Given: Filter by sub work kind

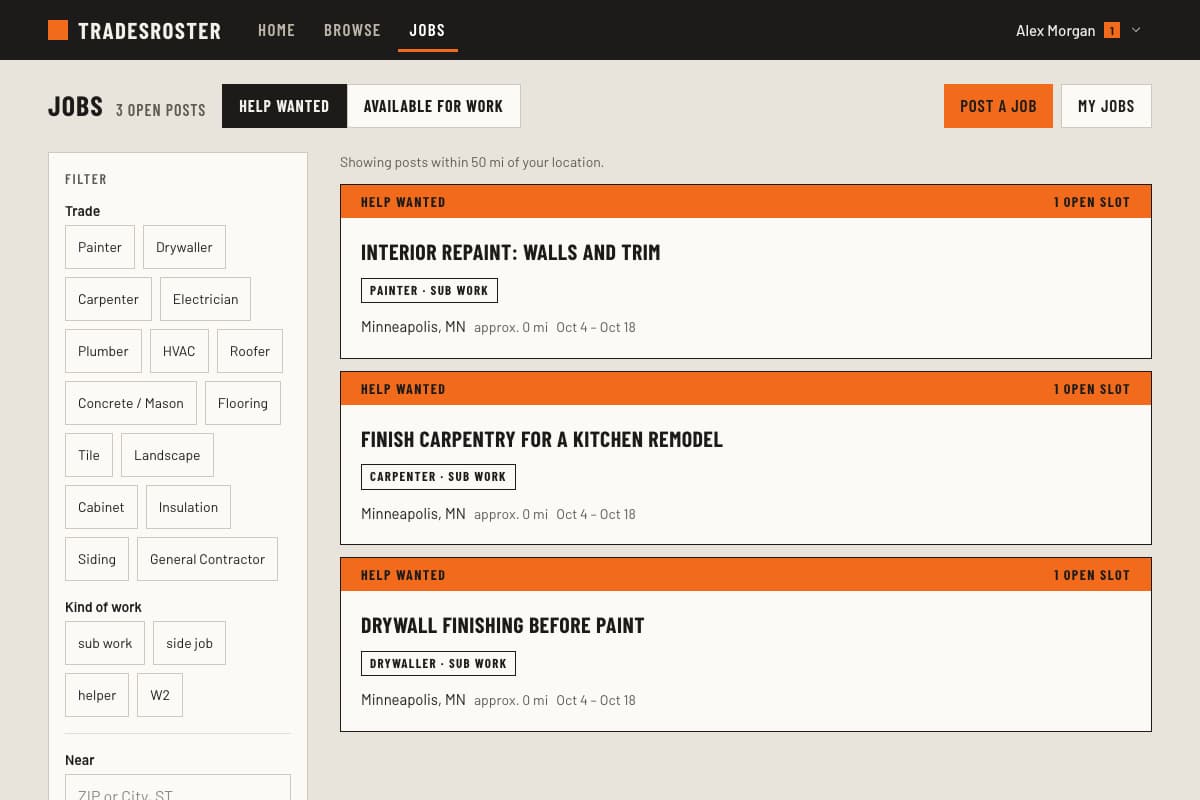Looking at the screenshot, I should tap(105, 643).
